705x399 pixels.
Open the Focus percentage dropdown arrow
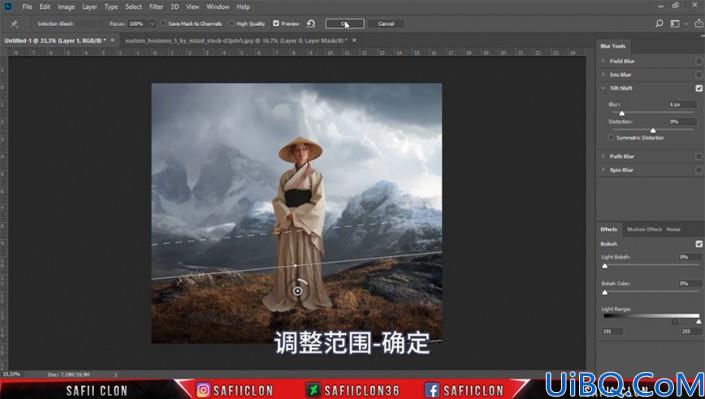[x=152, y=24]
